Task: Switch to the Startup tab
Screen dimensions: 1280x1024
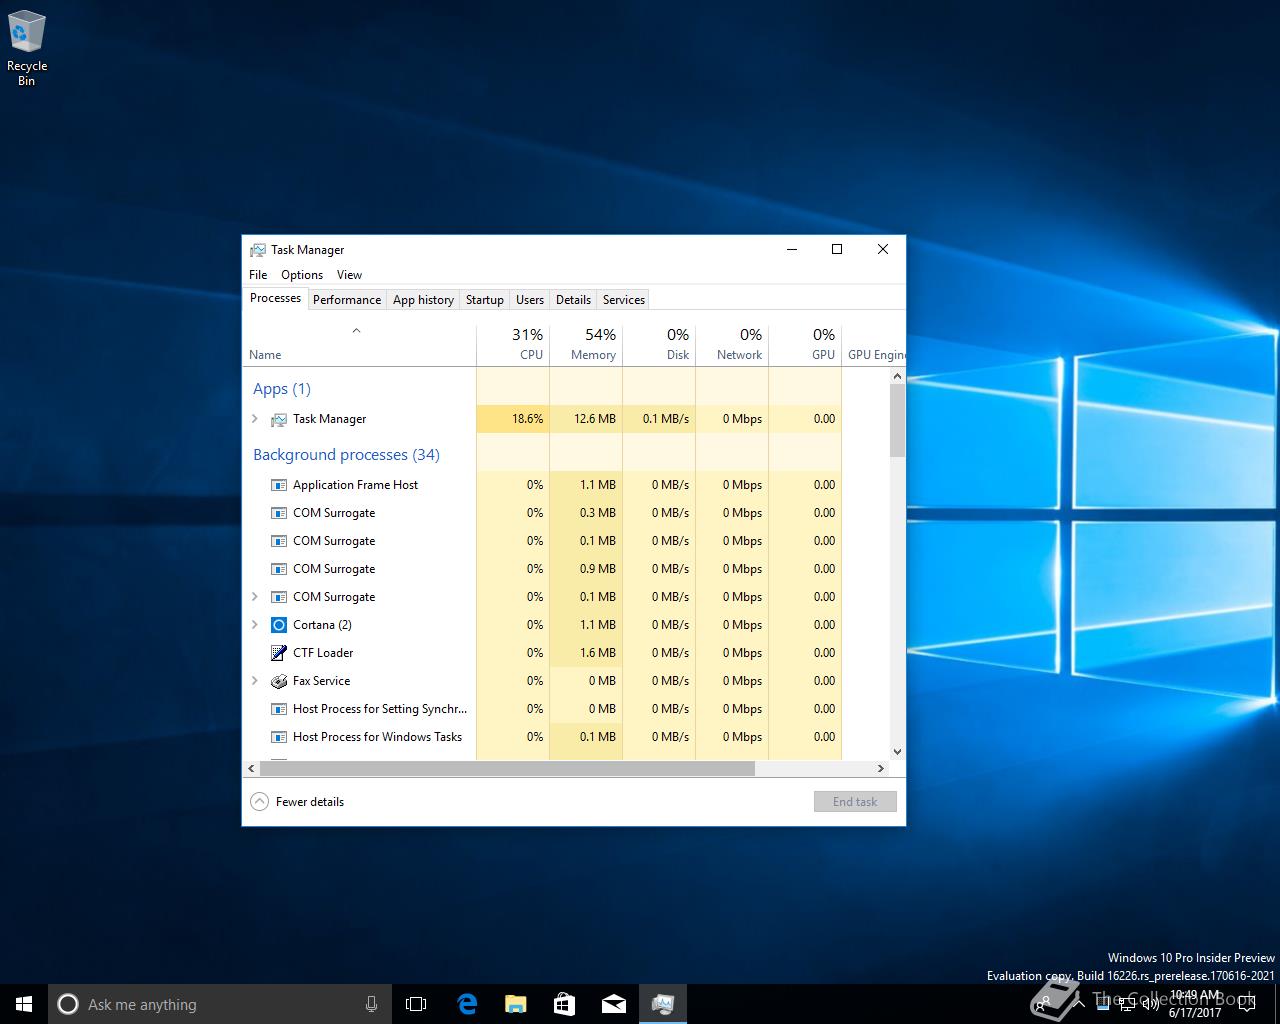Action: pyautogui.click(x=485, y=300)
